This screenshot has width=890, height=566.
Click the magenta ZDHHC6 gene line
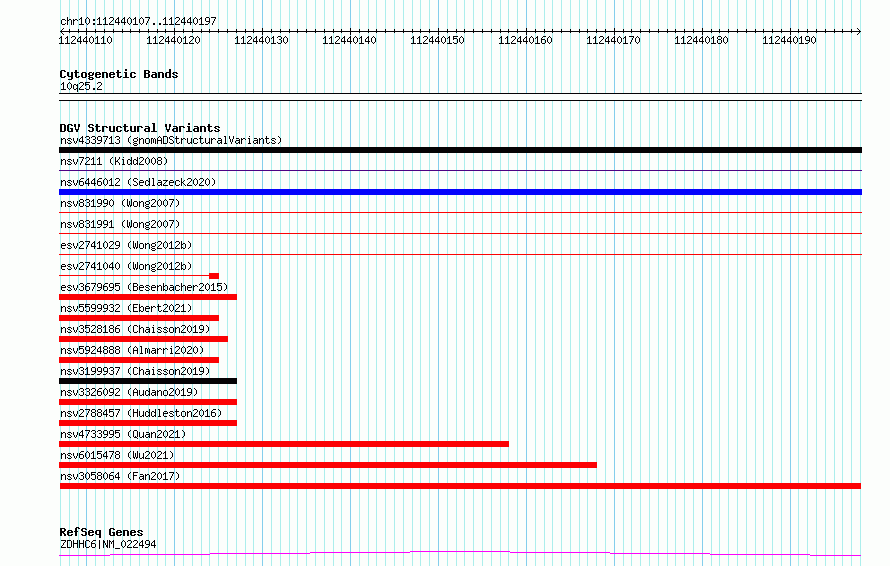point(460,554)
